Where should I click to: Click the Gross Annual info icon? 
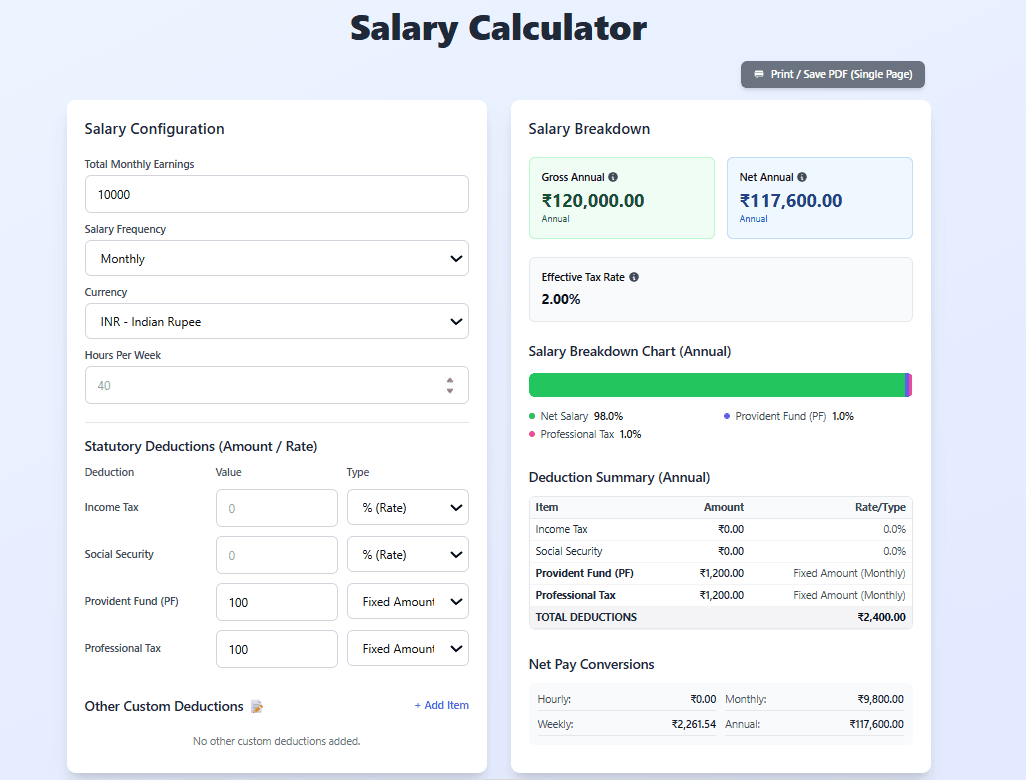click(612, 176)
